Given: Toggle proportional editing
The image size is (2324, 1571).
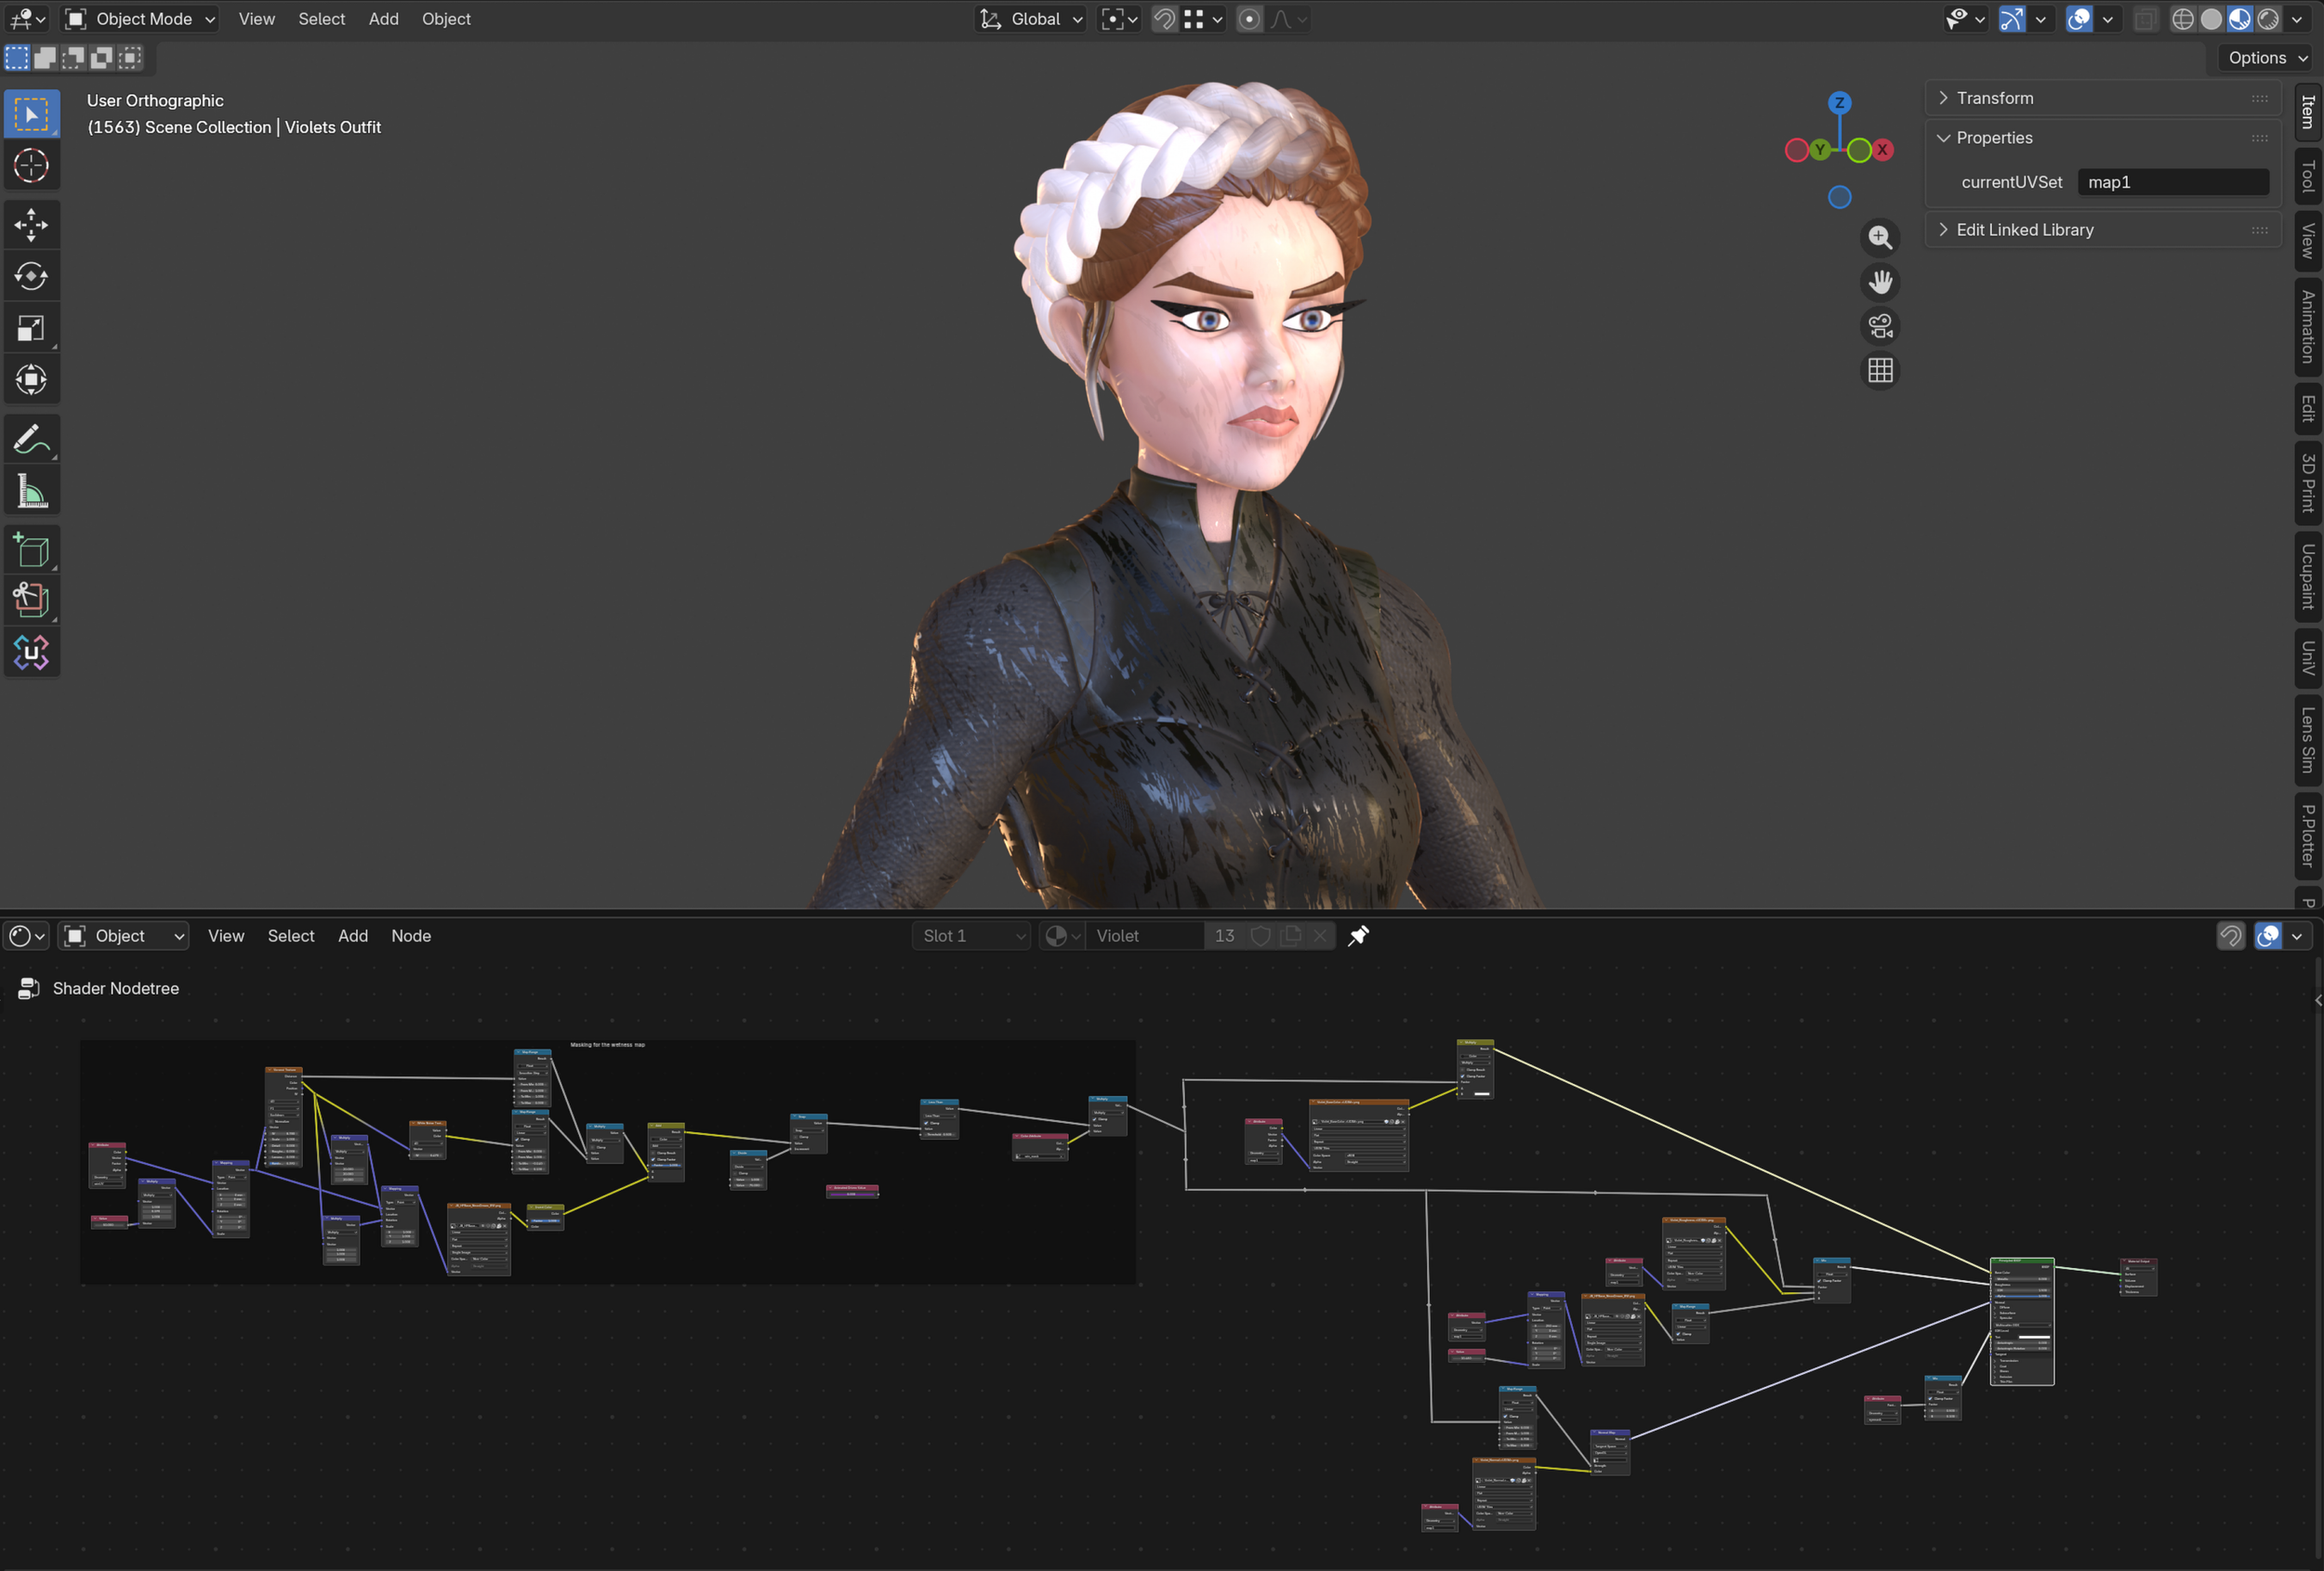Looking at the screenshot, I should click(x=1249, y=19).
